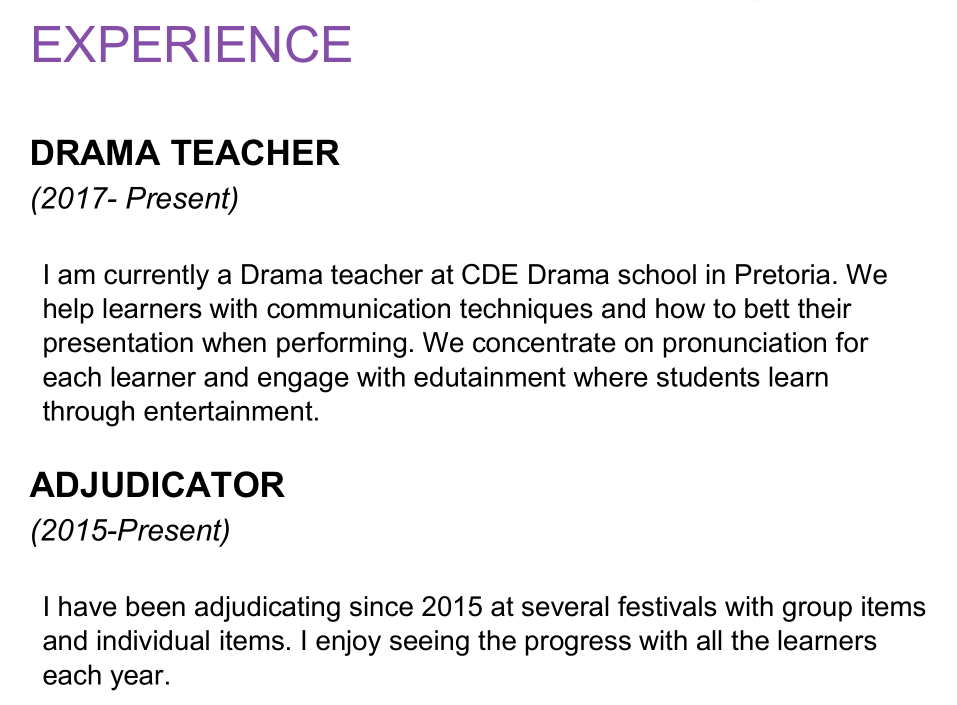Click the (2015-Present) date line
The width and height of the screenshot is (957, 705).
(130, 530)
